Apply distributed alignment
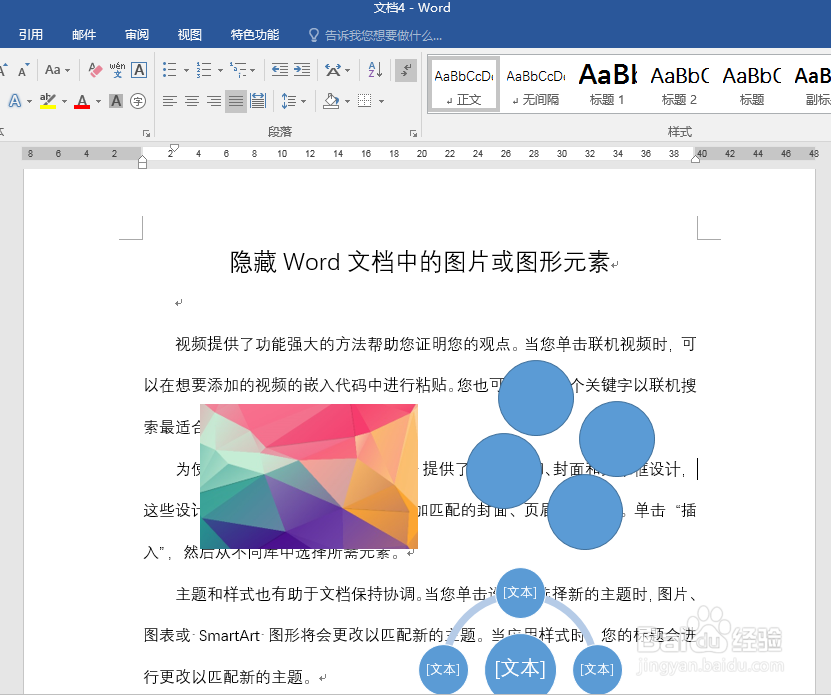The height and width of the screenshot is (695, 831). click(258, 101)
